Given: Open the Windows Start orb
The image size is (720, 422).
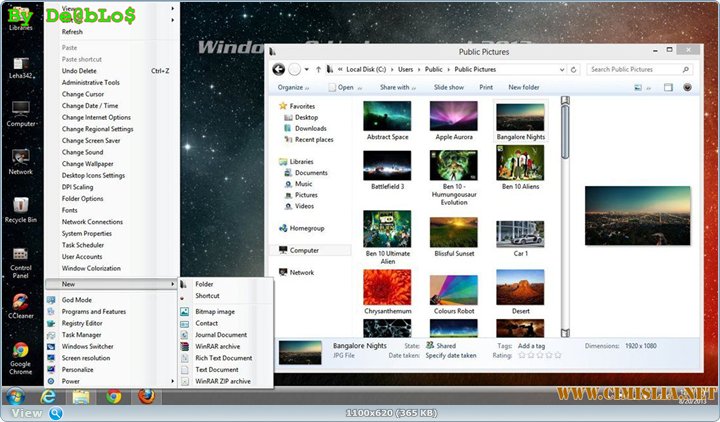Looking at the screenshot, I should (x=15, y=396).
